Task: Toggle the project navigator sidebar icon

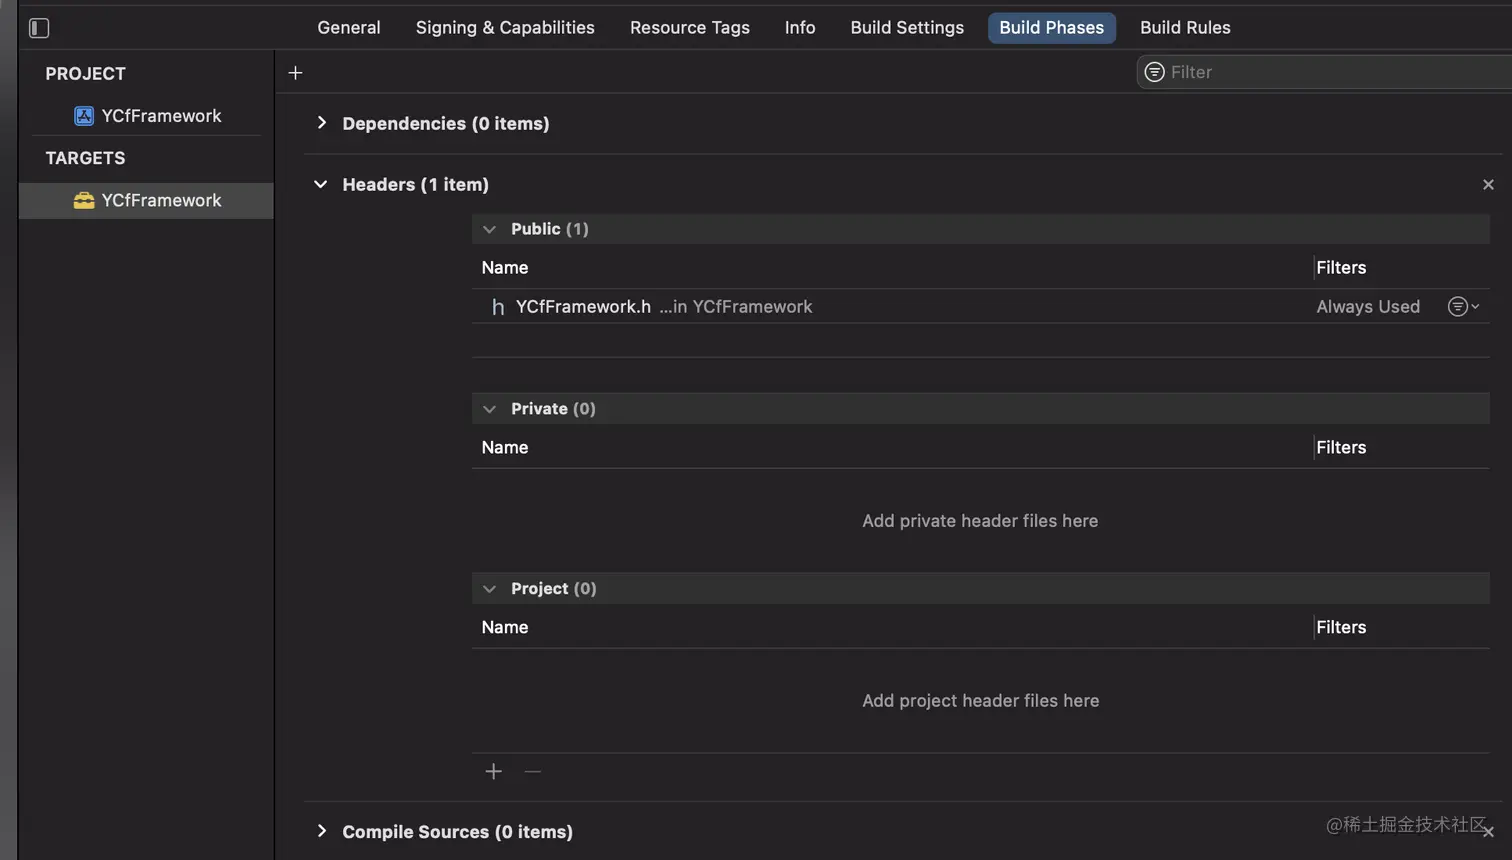Action: point(39,28)
